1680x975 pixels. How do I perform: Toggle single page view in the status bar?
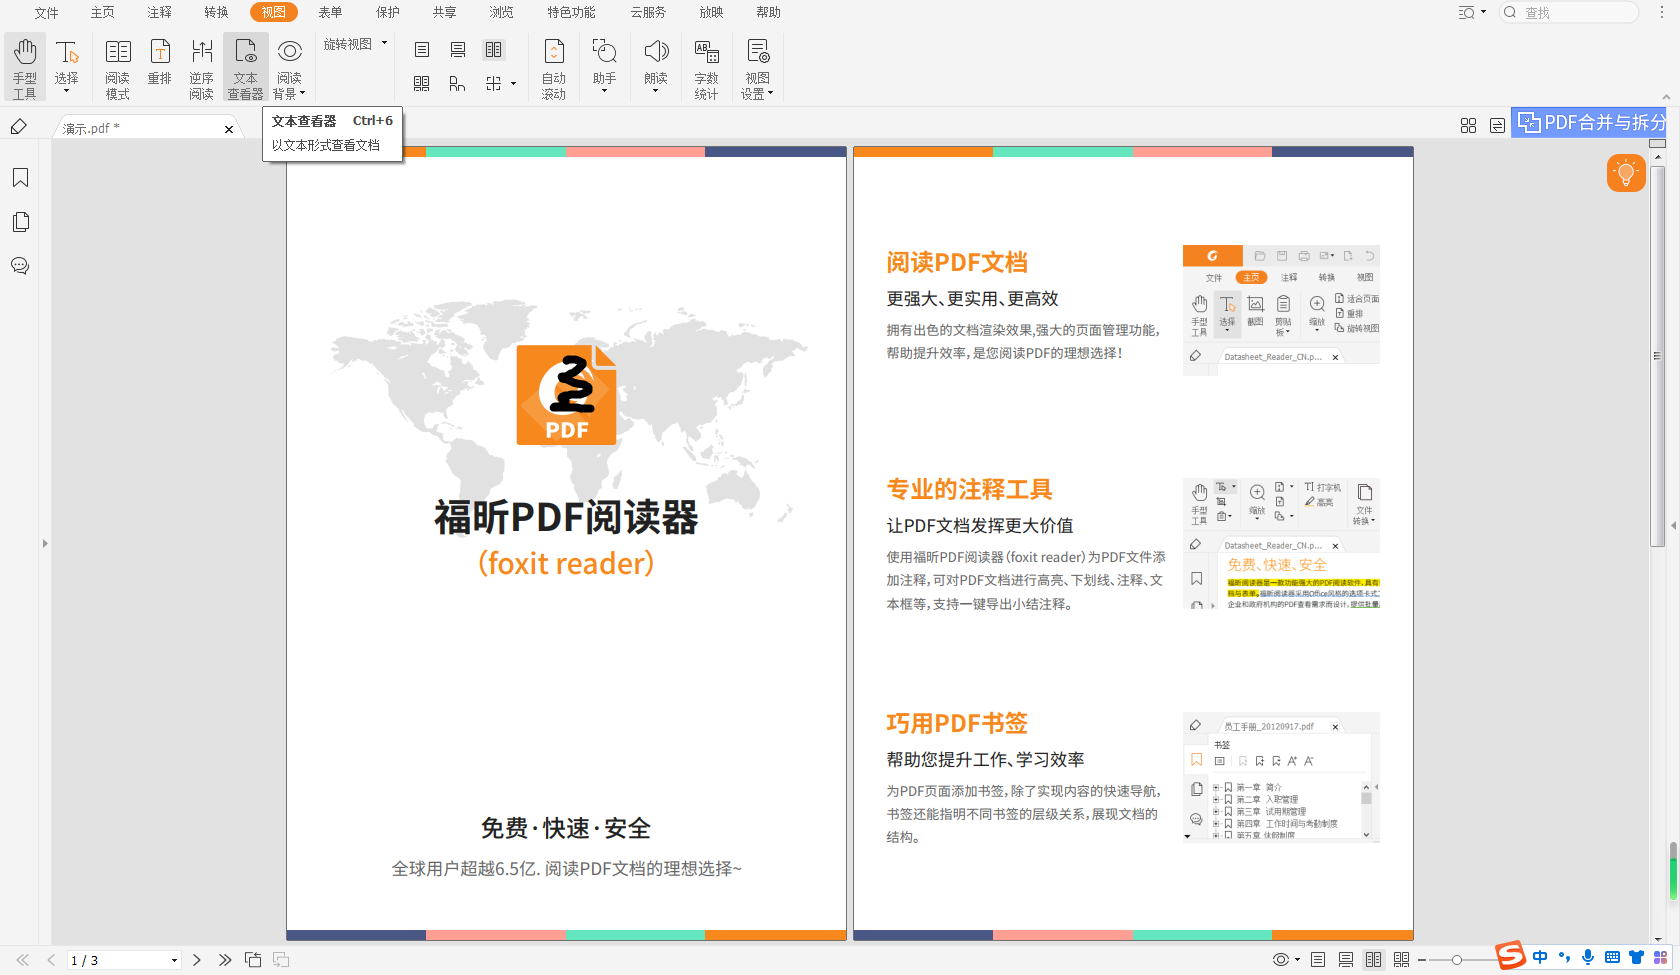[x=1318, y=959]
